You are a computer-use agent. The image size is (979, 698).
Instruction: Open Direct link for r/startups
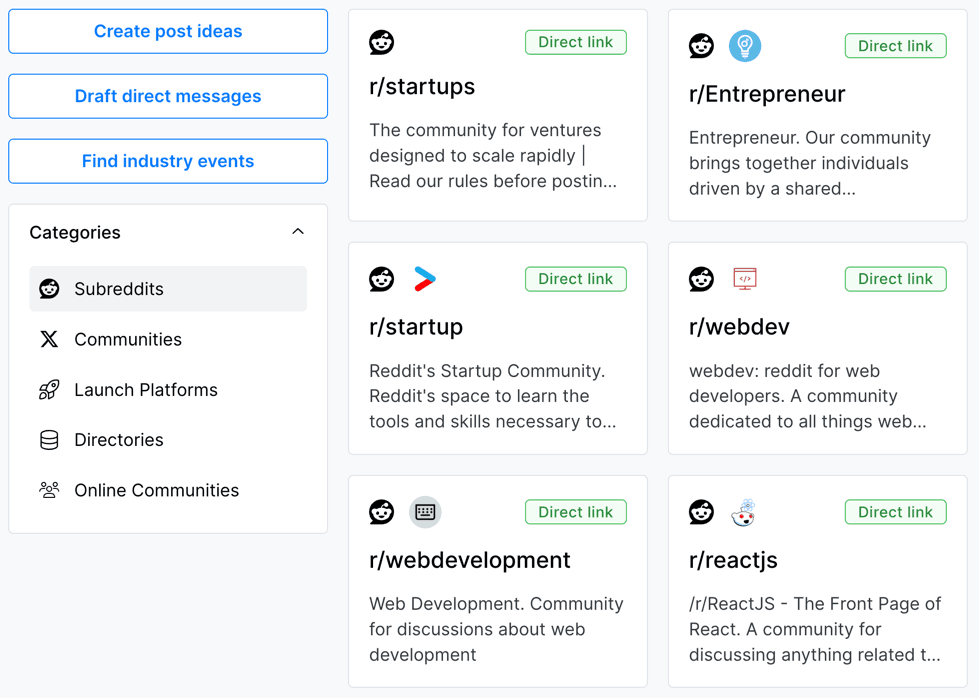coord(576,42)
